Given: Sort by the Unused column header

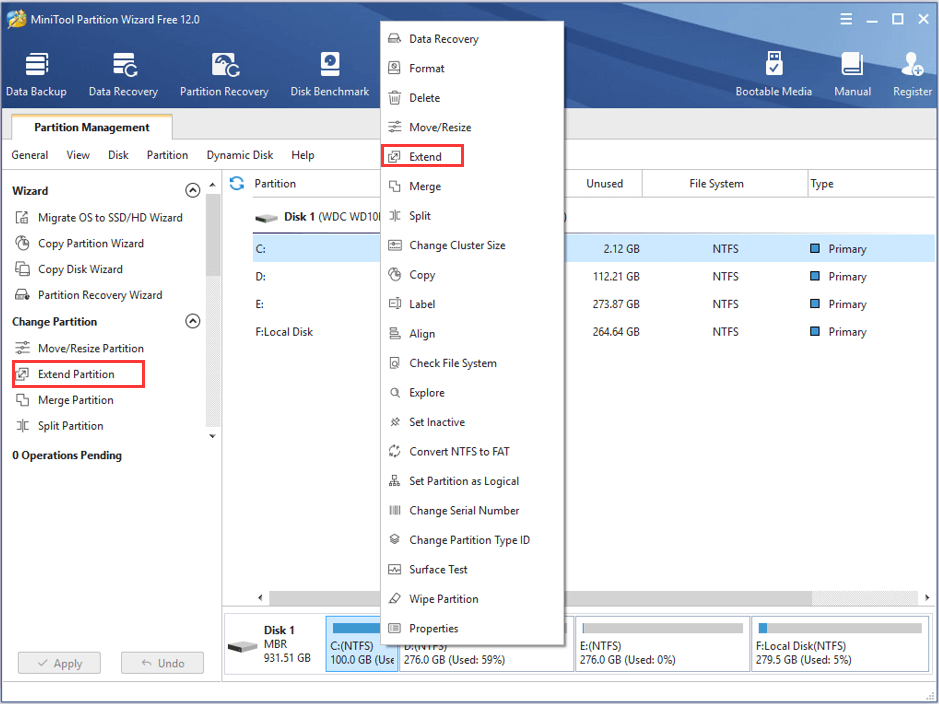Looking at the screenshot, I should click(602, 183).
